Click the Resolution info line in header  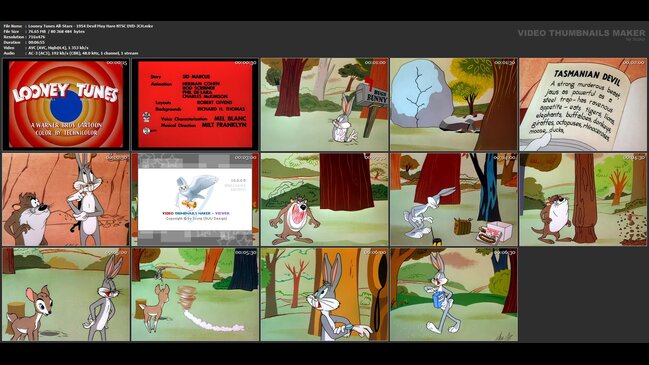[24, 37]
